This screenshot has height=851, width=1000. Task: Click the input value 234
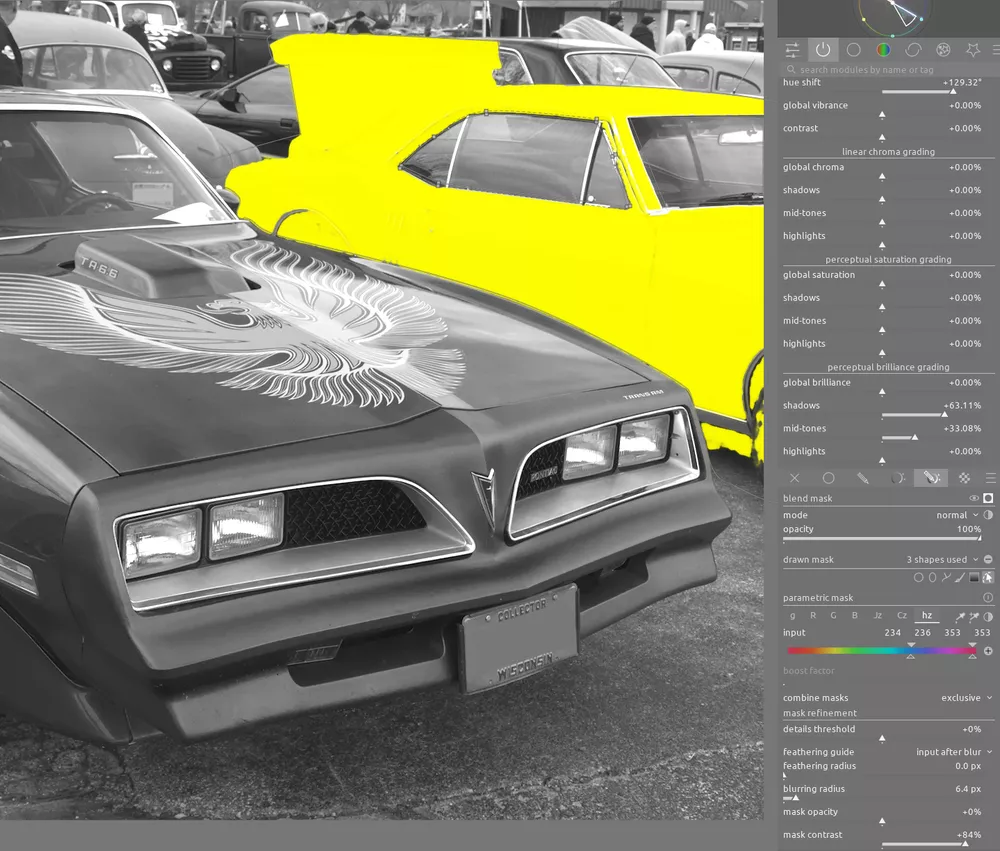[892, 633]
